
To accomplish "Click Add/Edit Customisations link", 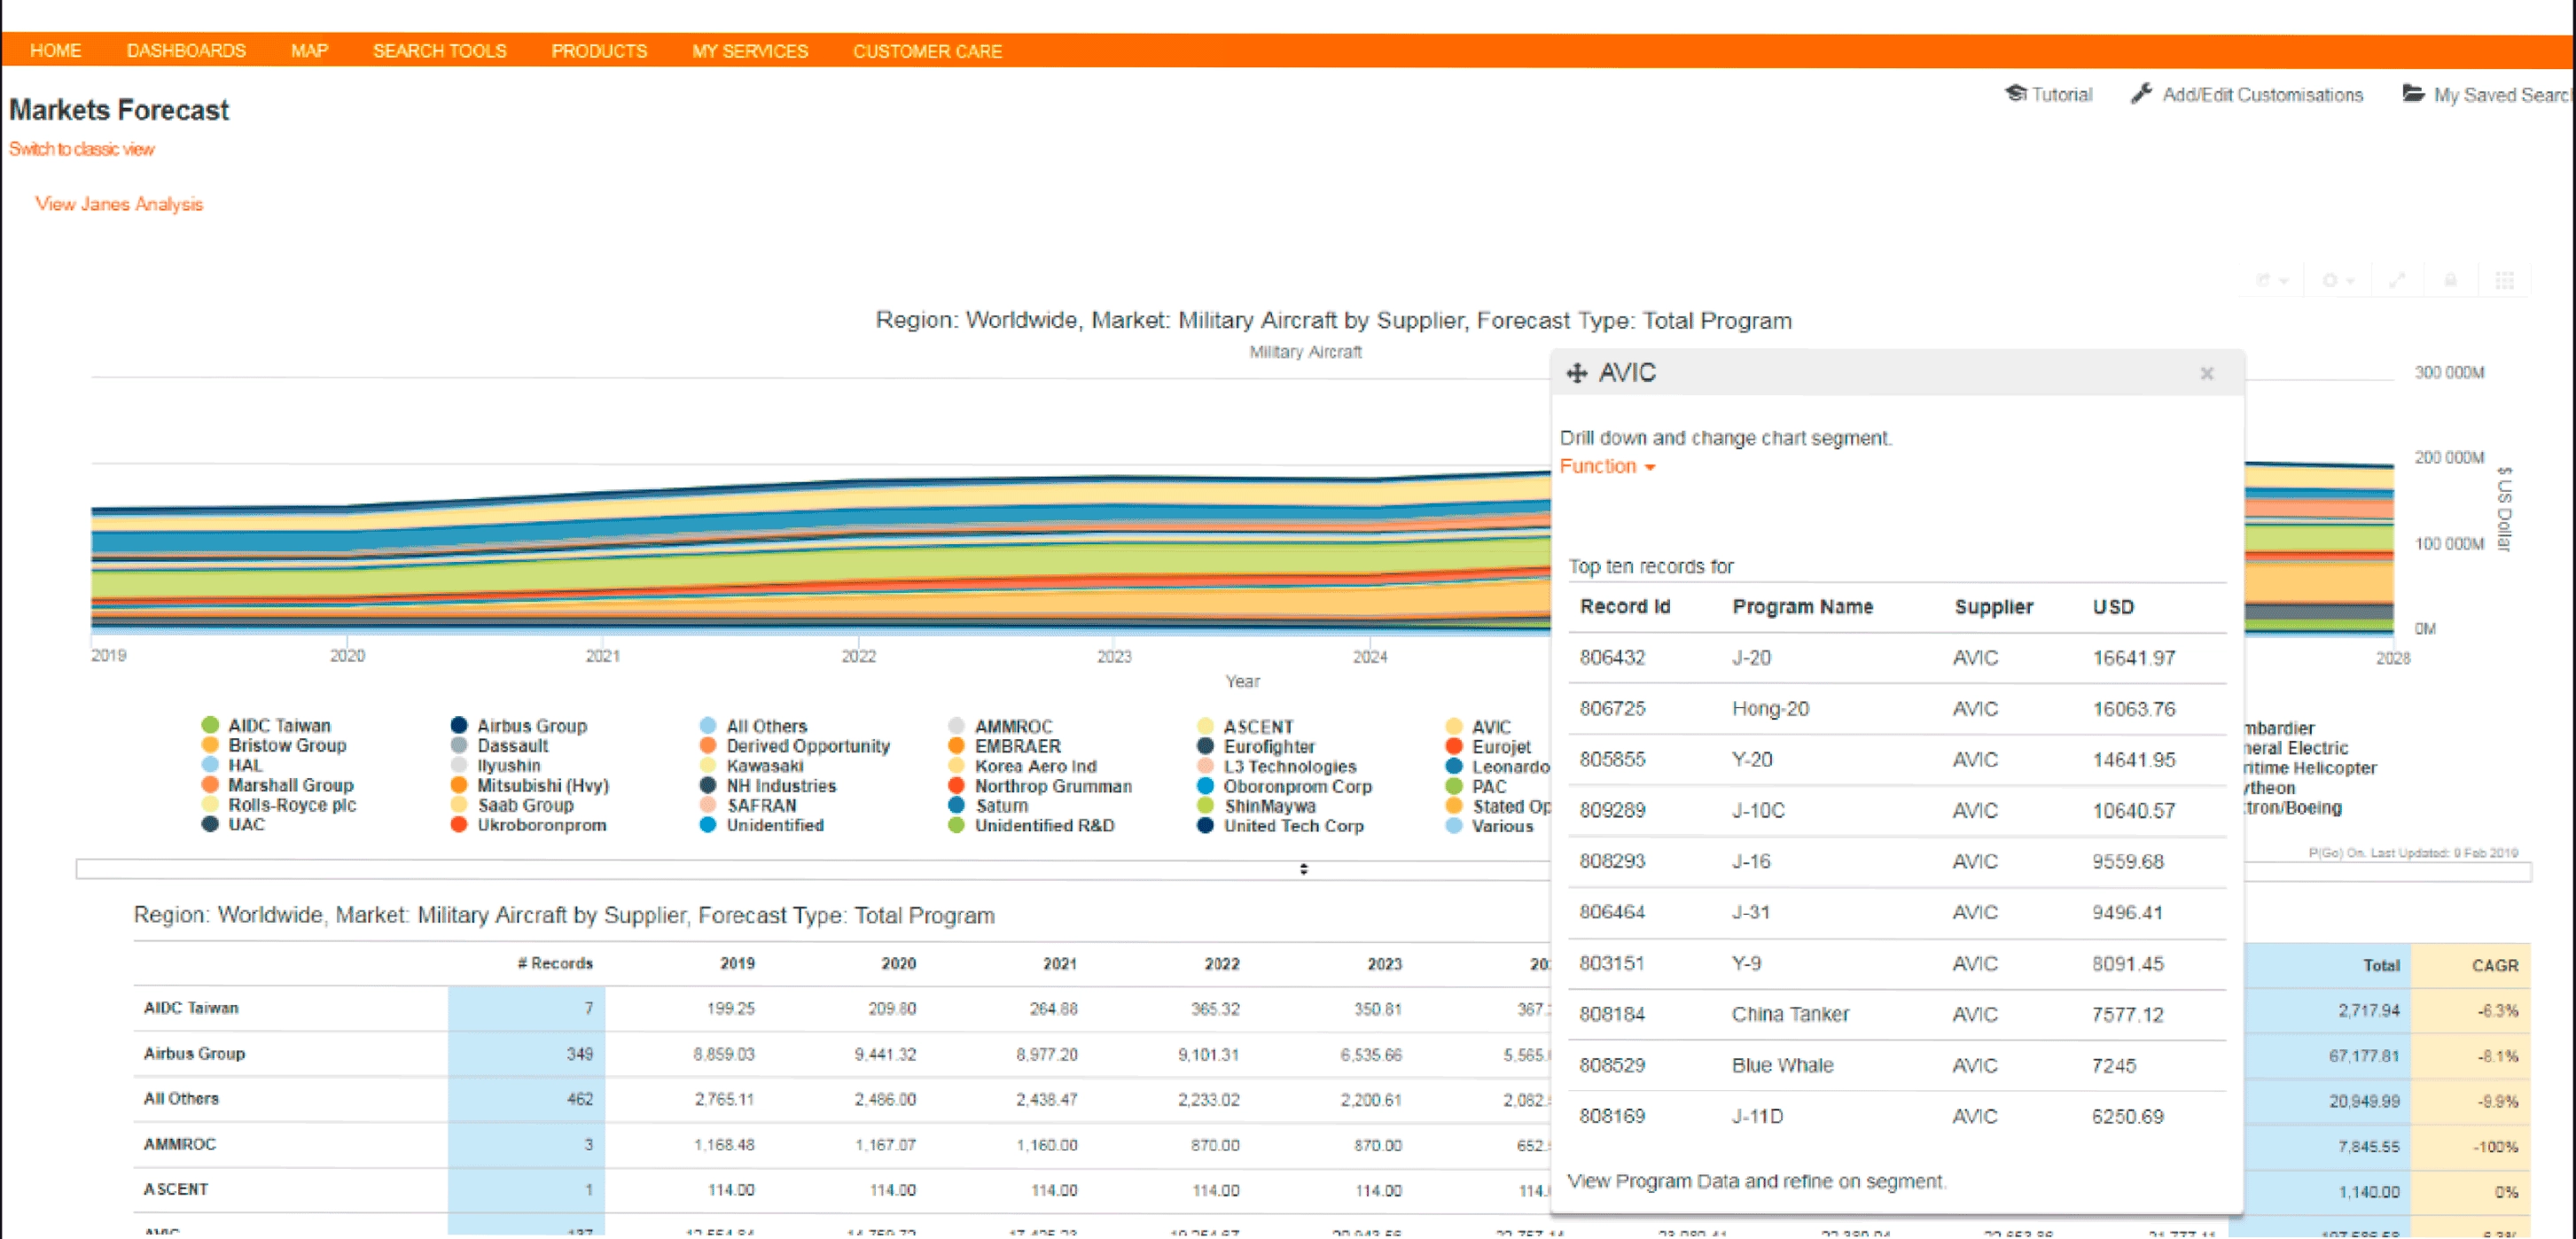I will (x=2262, y=94).
